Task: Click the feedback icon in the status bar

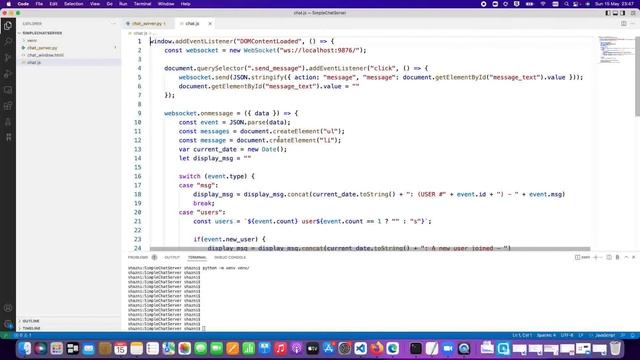Action: 623,335
